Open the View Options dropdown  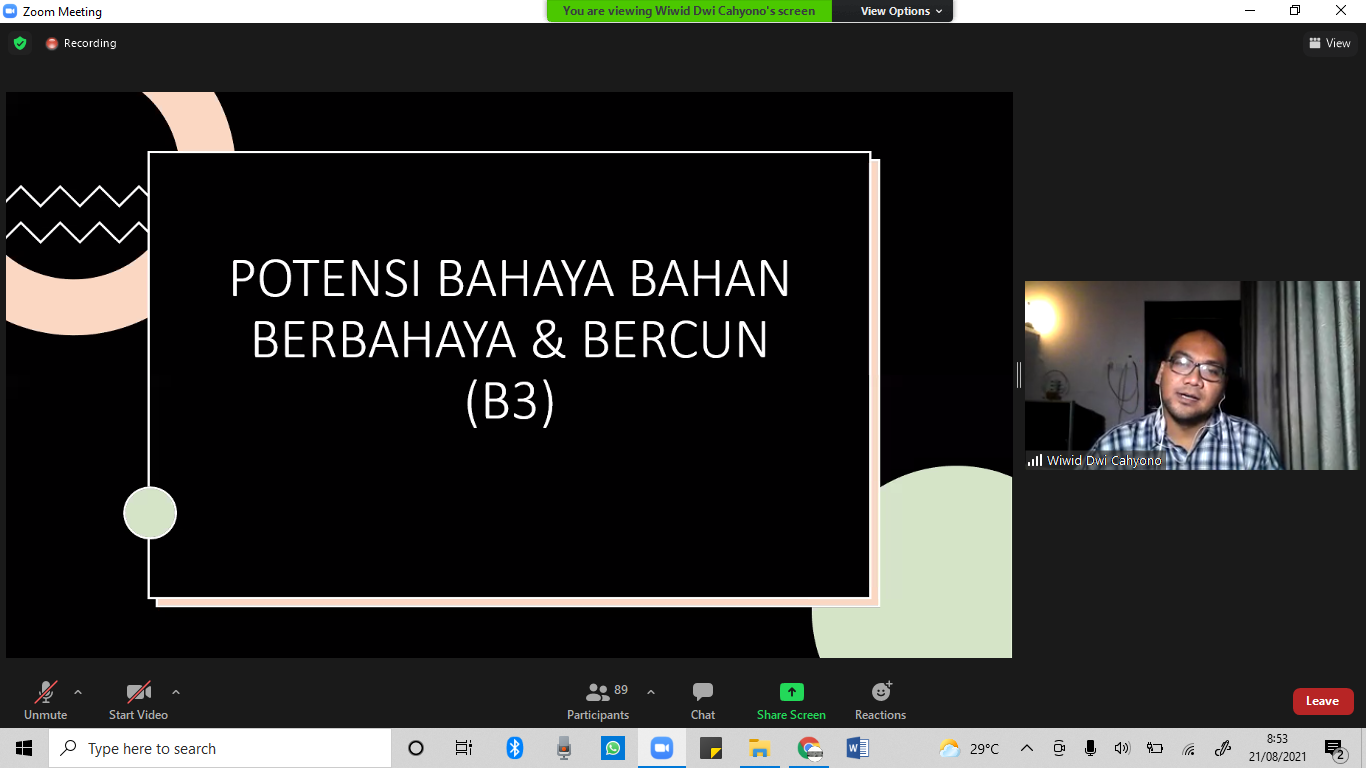[901, 11]
